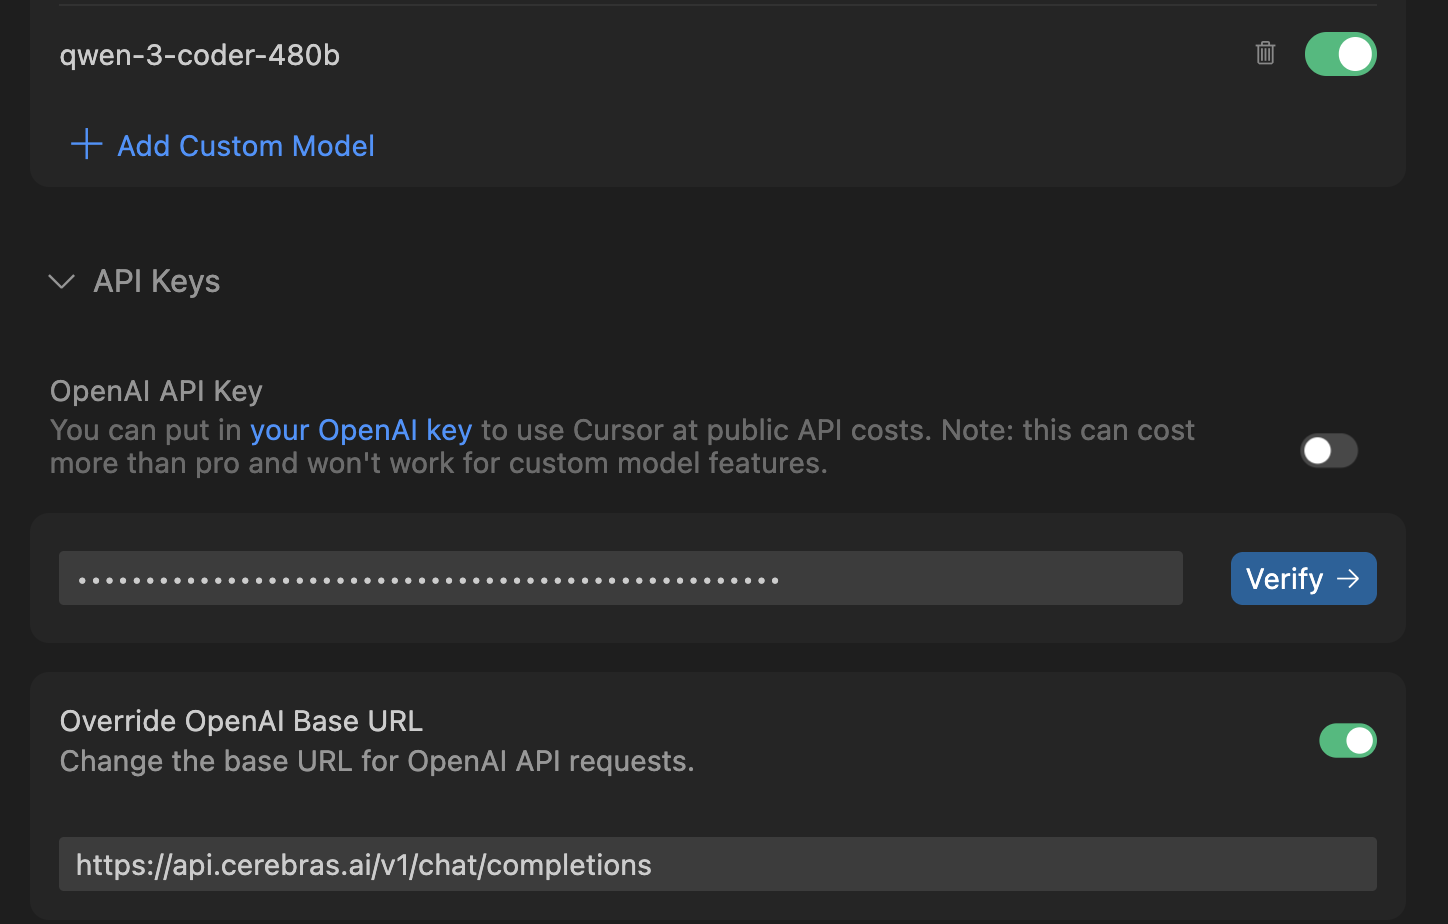Disable the qwen-3-coder-480b model toggle
The image size is (1448, 924).
pyautogui.click(x=1340, y=54)
